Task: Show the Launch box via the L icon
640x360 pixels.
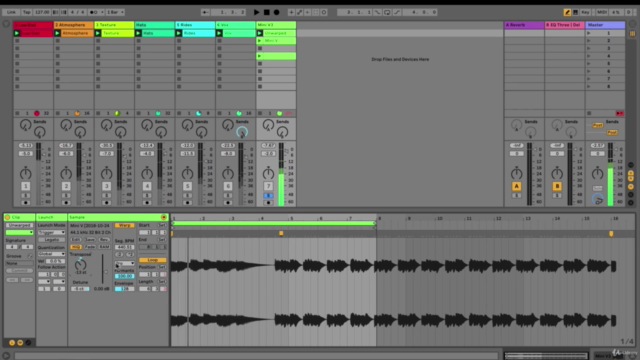Action: [x=12, y=342]
